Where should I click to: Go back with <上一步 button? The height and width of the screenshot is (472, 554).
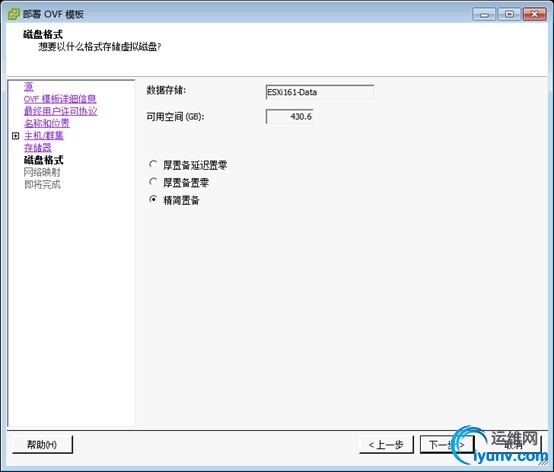(x=386, y=444)
